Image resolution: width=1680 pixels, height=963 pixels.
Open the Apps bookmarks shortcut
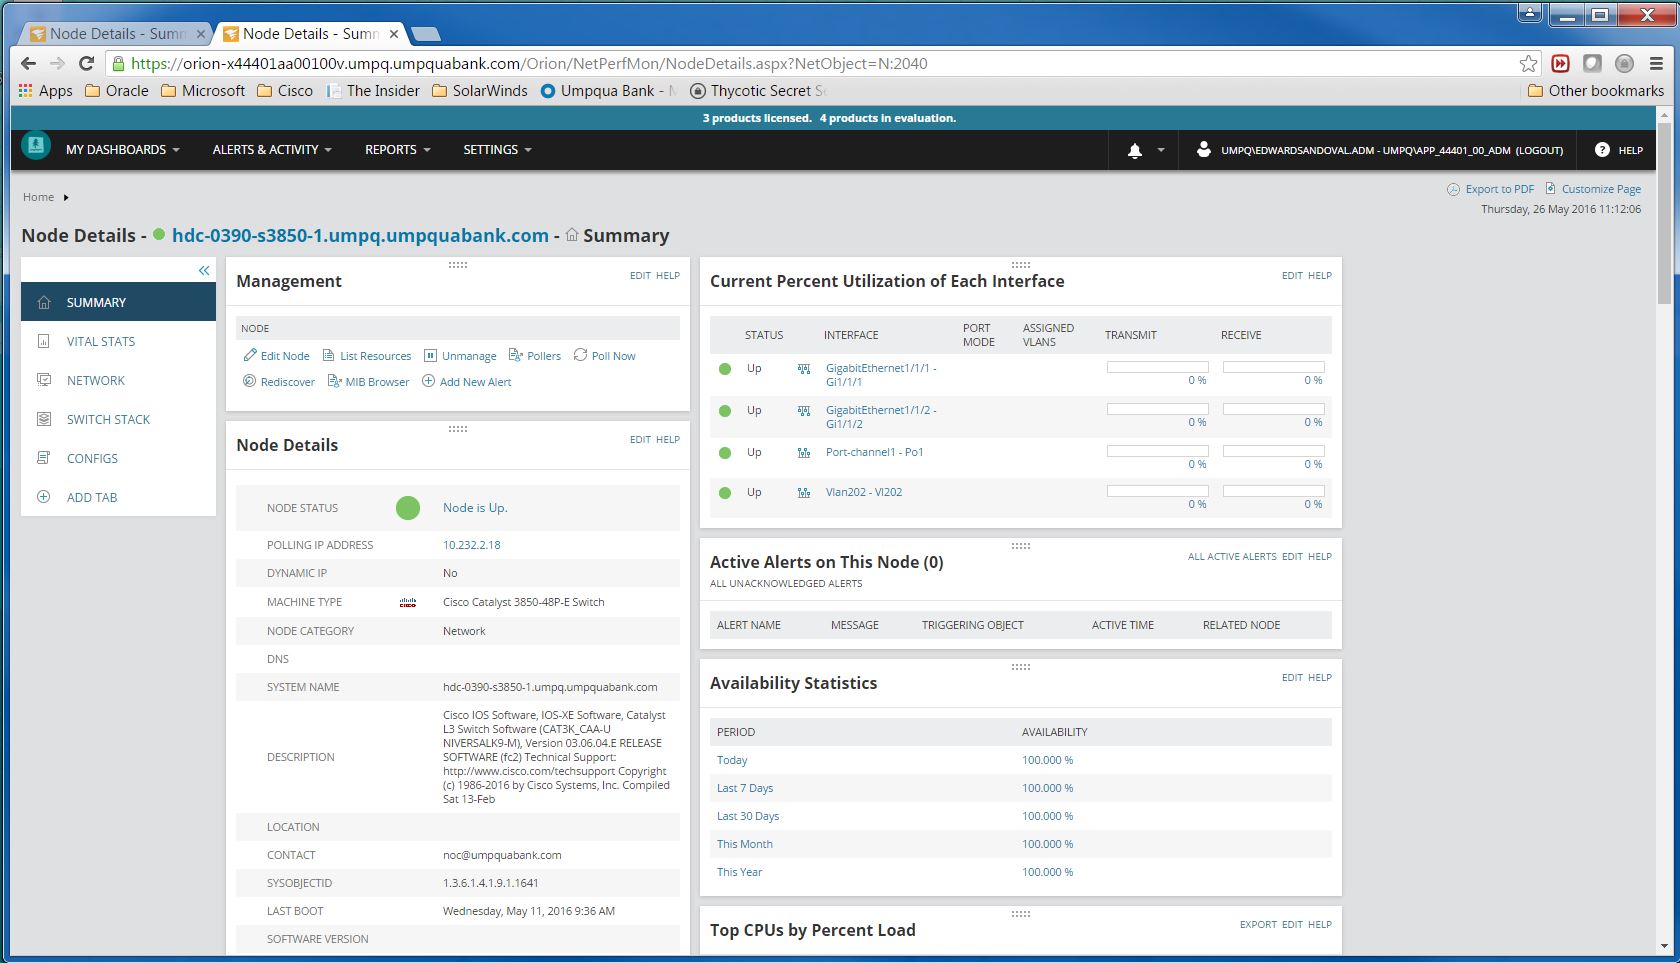click(x=46, y=91)
